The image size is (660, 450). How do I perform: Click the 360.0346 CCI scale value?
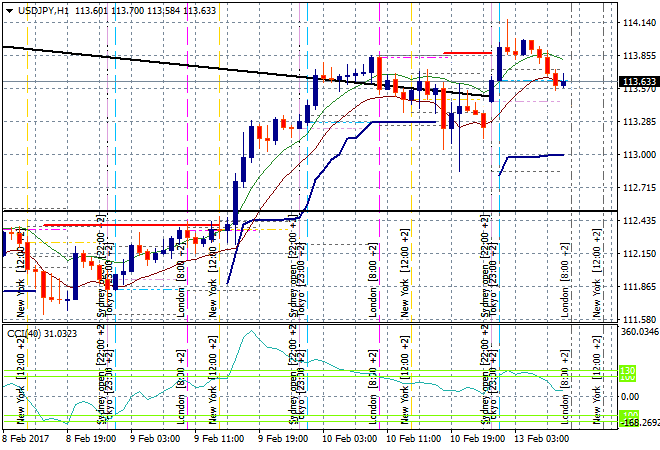(x=640, y=331)
